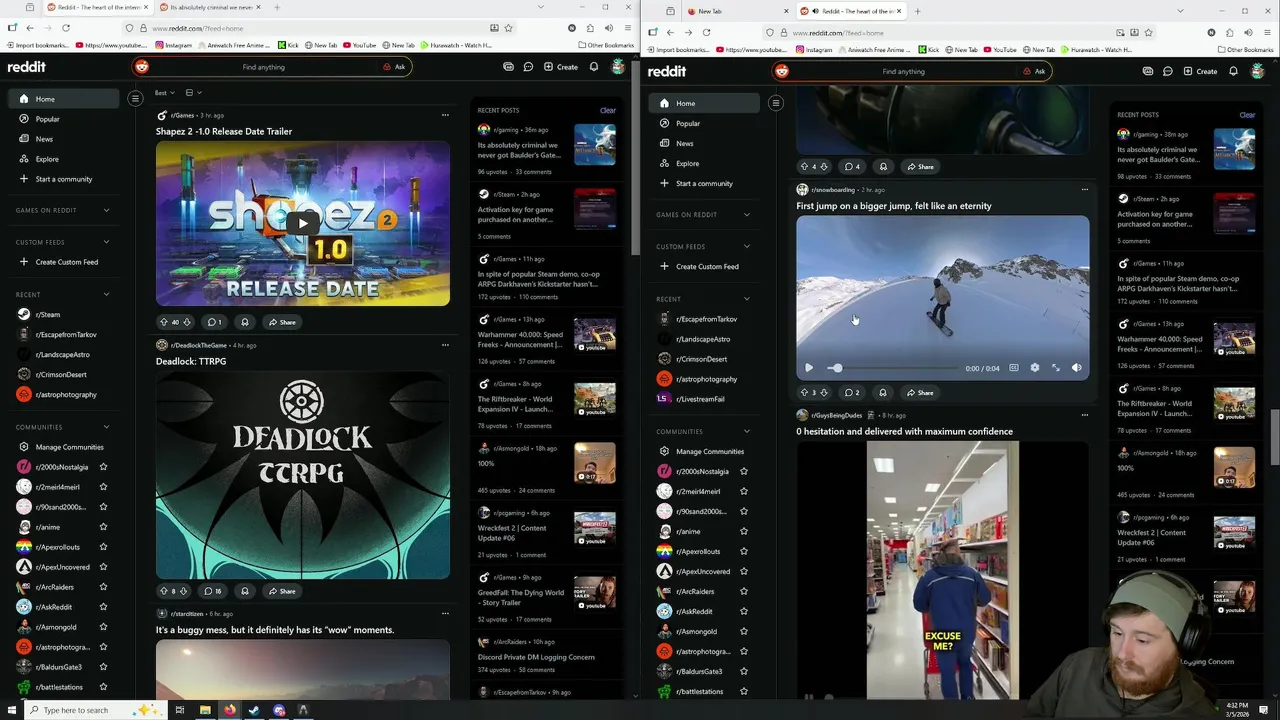Upvote the snowboarding post in right window
The image size is (1280, 720).
pyautogui.click(x=804, y=393)
